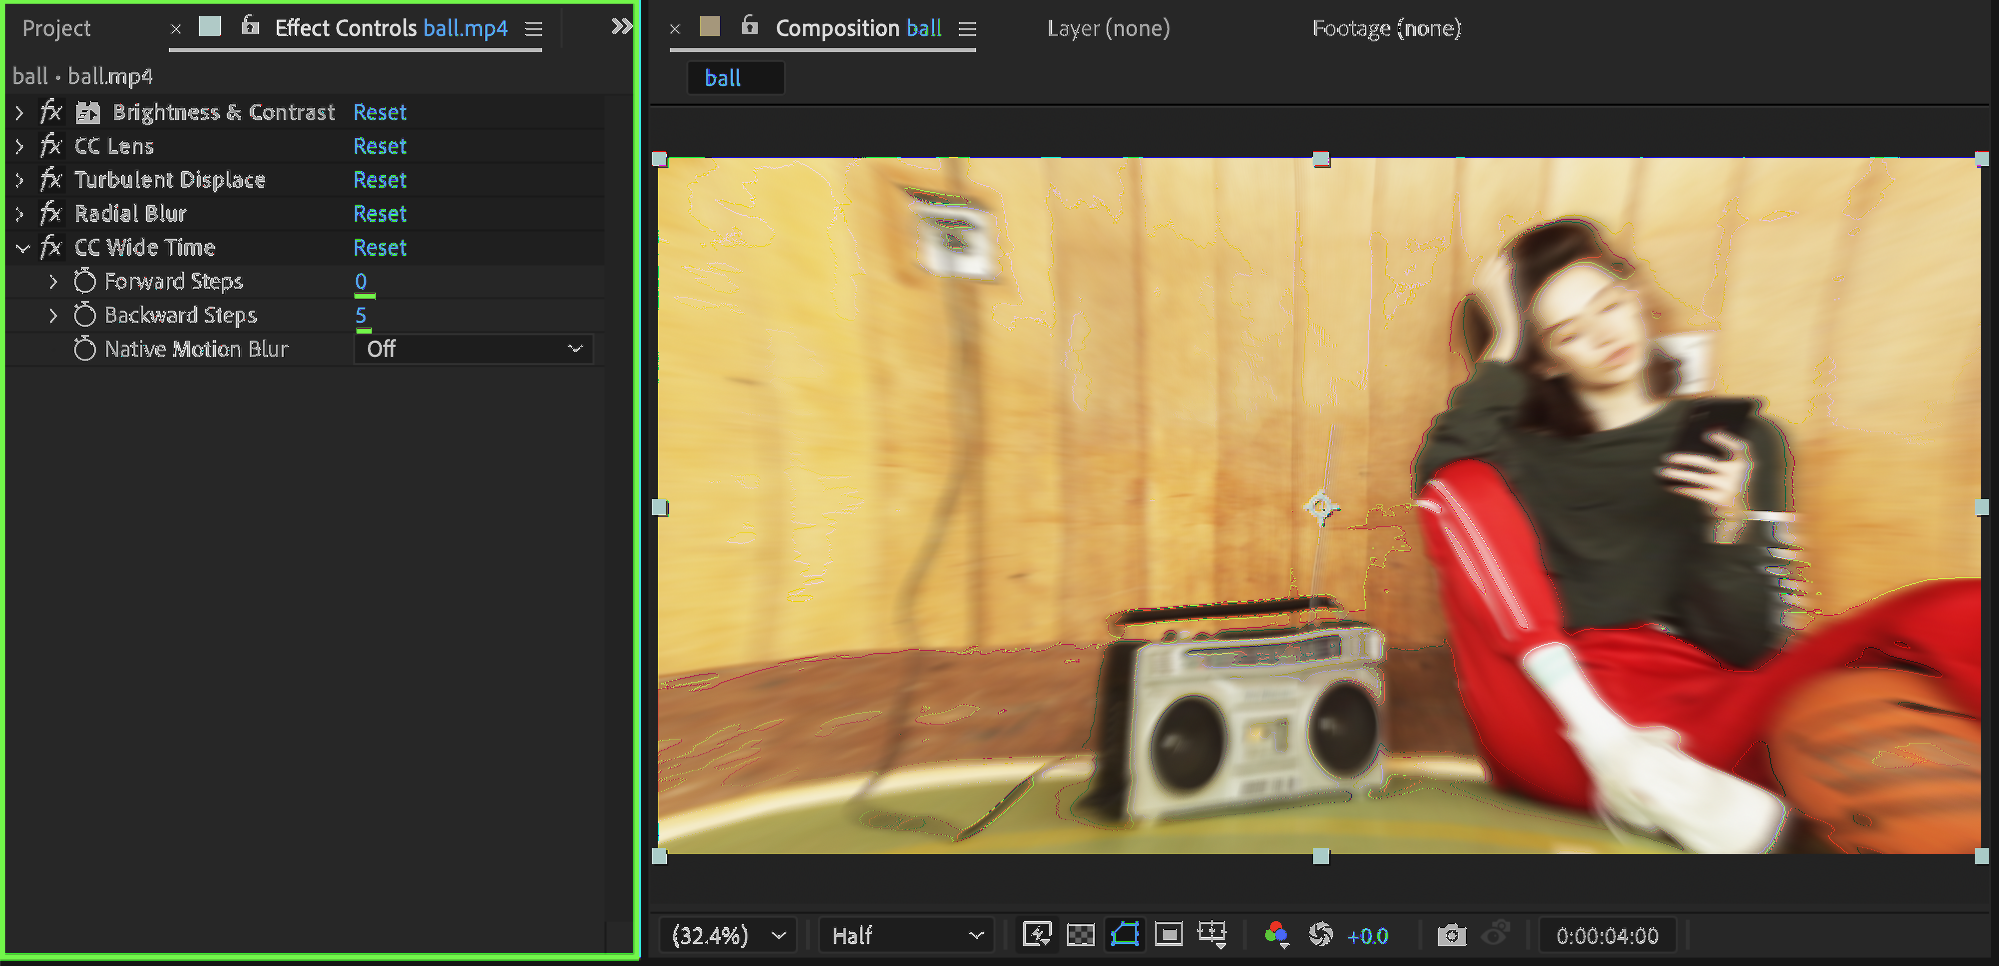Click the Region of Interest icon

[x=1168, y=934]
